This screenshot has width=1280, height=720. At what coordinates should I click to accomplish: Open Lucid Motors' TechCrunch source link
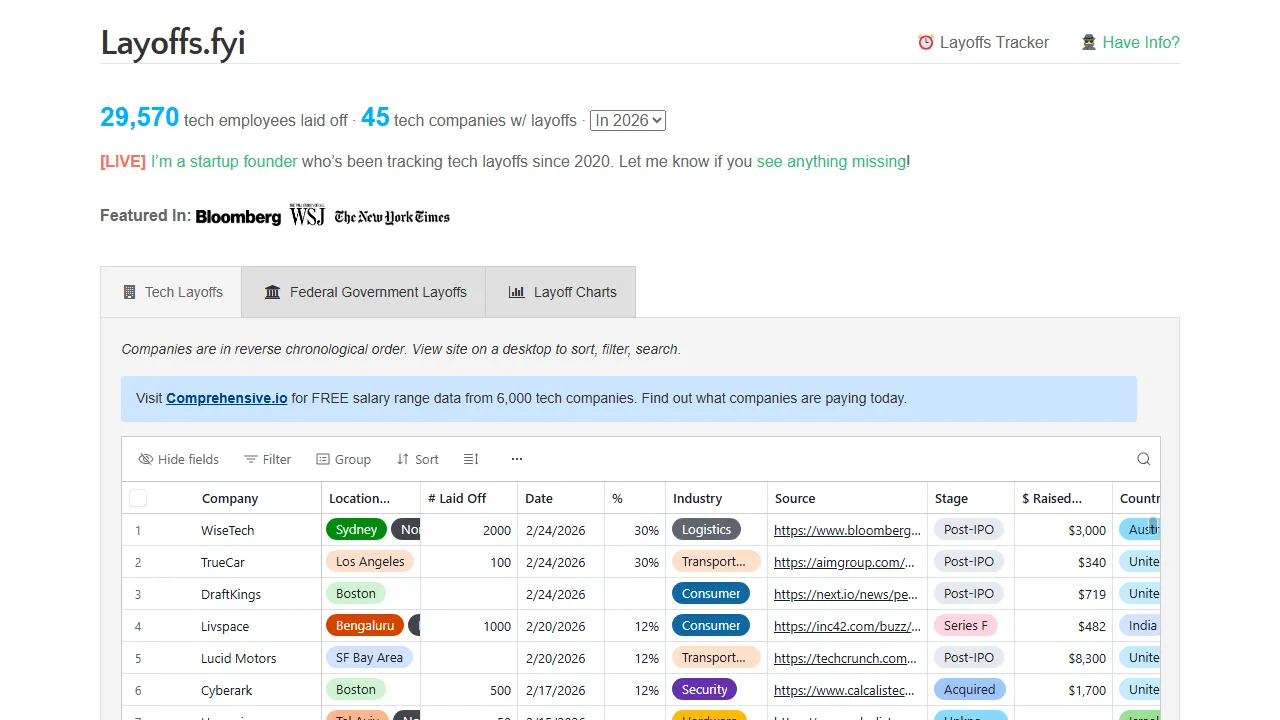point(847,658)
